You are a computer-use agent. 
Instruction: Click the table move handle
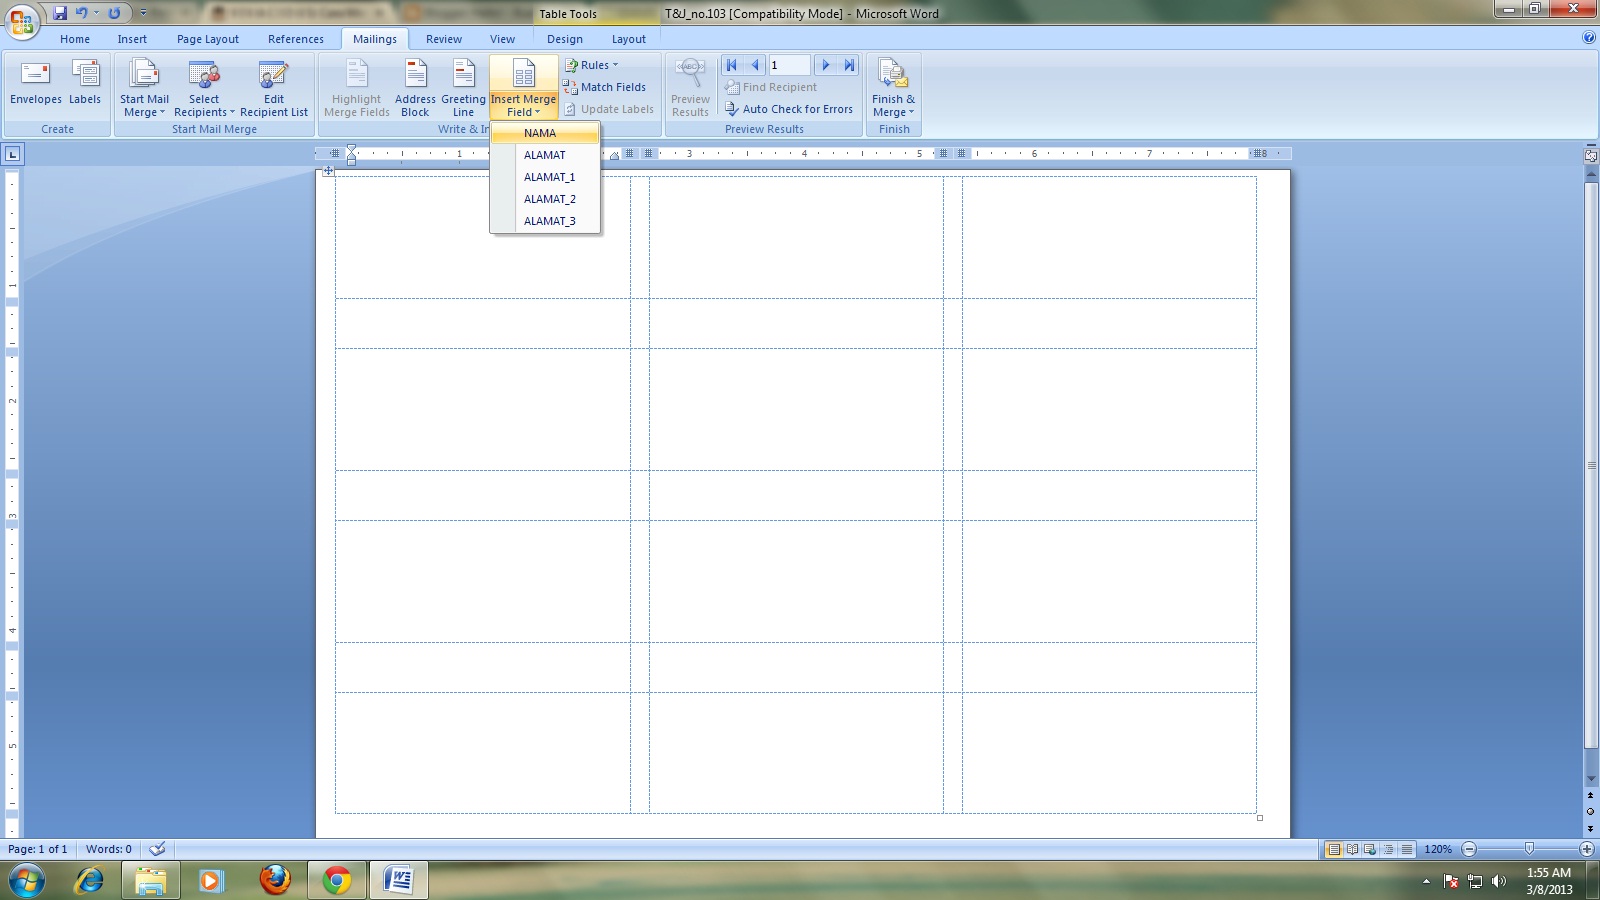(328, 171)
